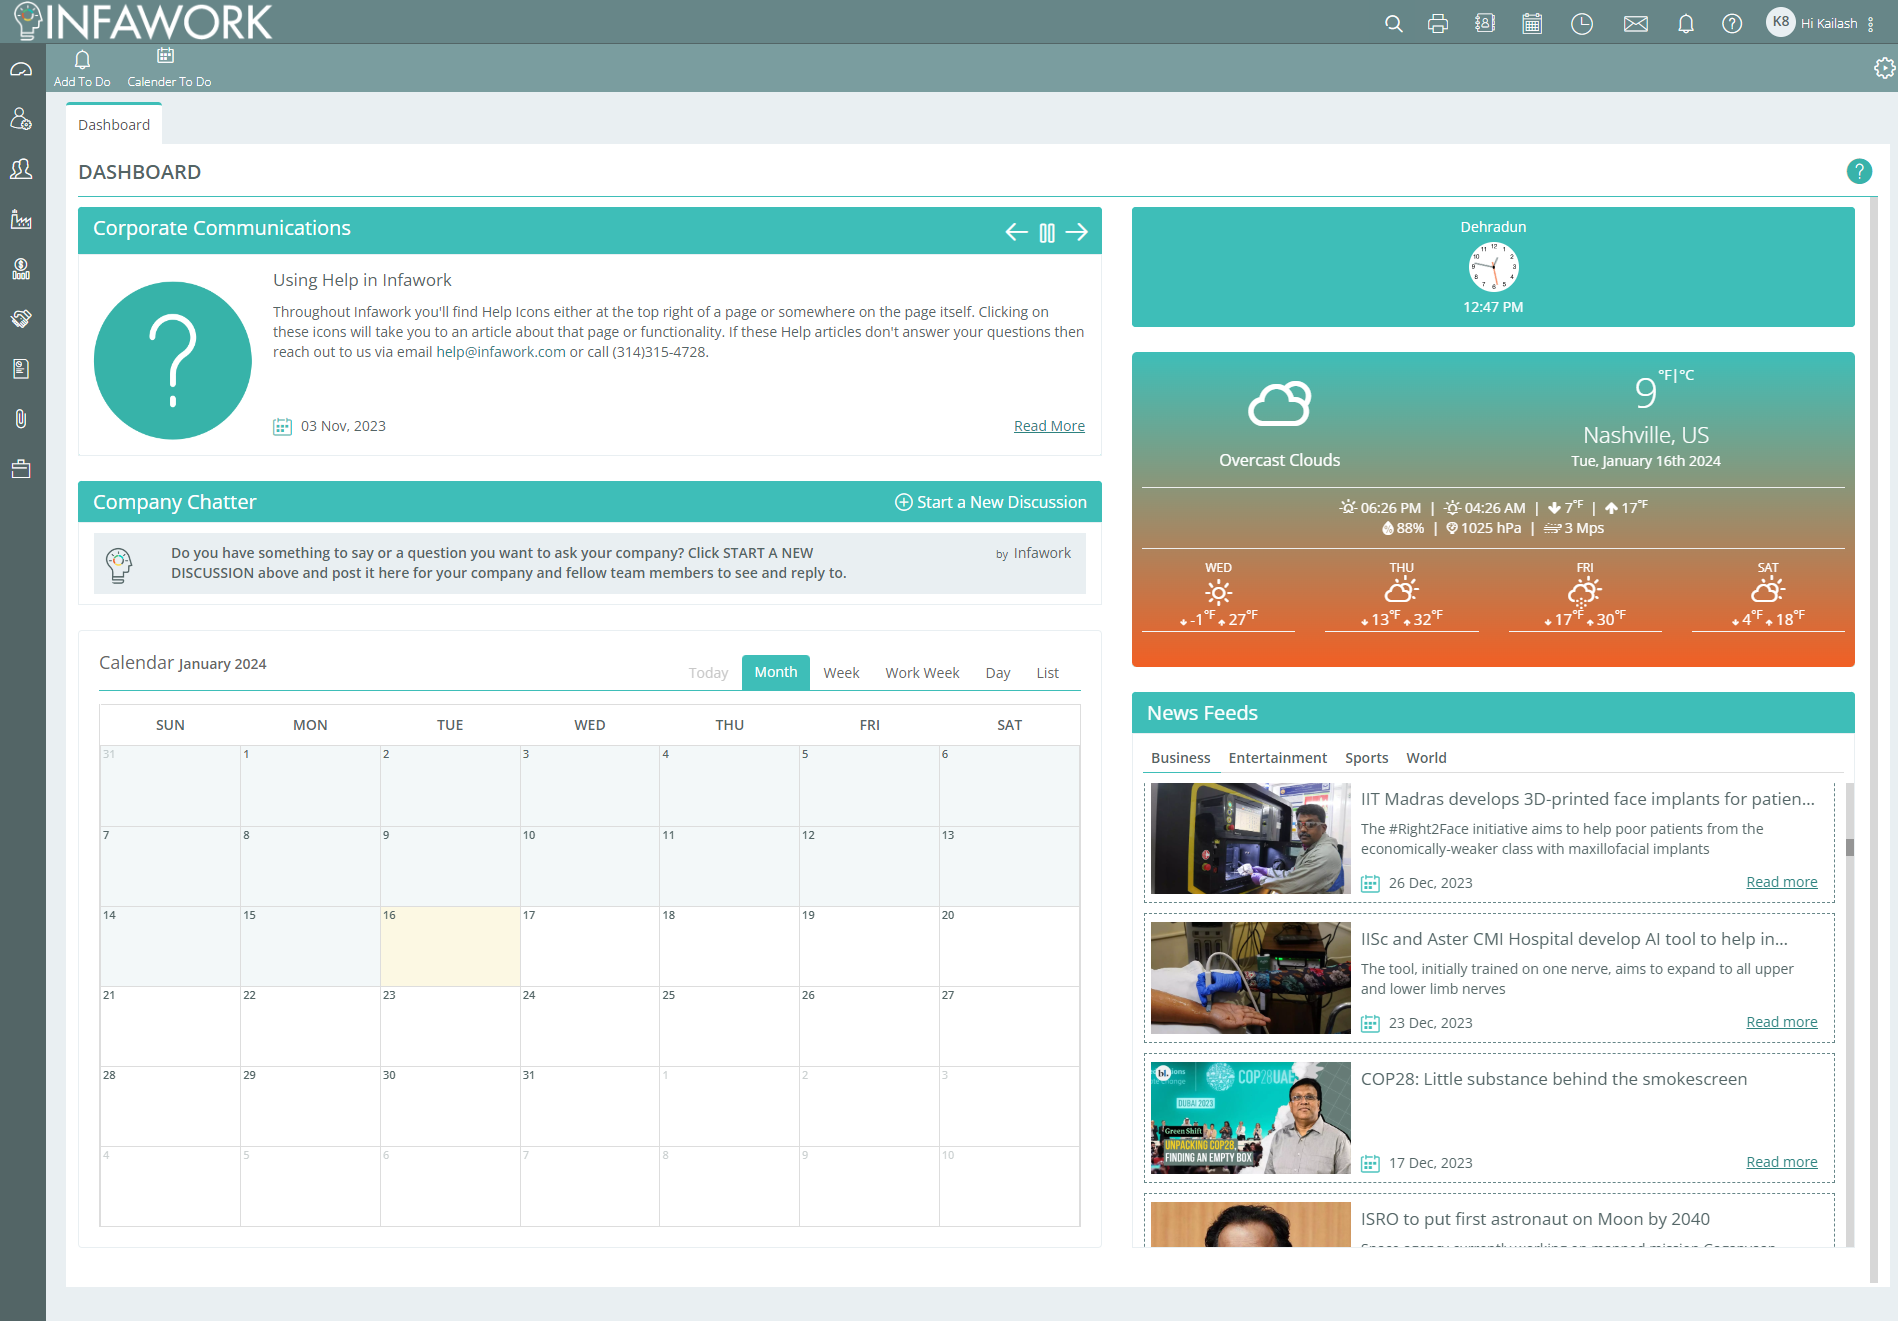The width and height of the screenshot is (1898, 1321).
Task: Click the Dehradun analog clock
Action: coord(1493,267)
